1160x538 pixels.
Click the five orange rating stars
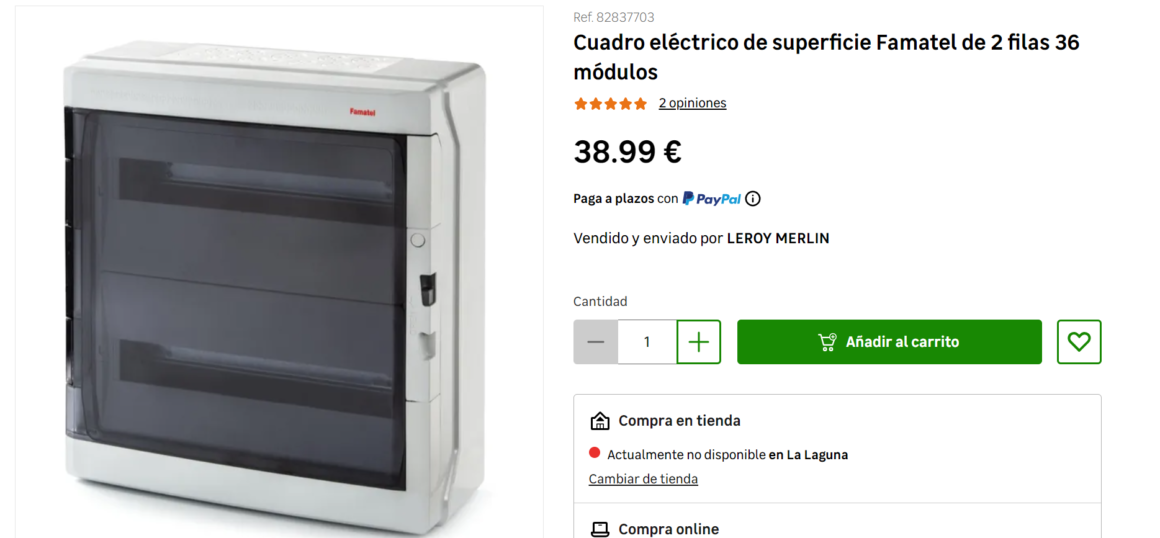click(x=610, y=104)
